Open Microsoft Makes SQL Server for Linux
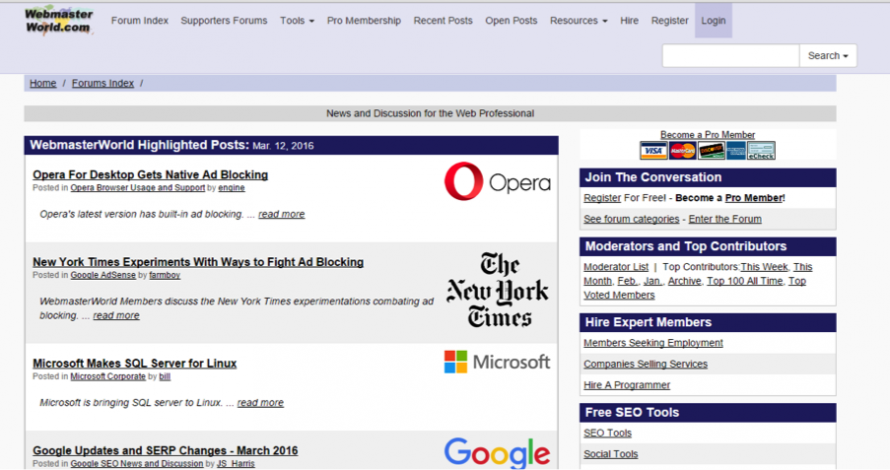This screenshot has width=890, height=470. click(x=135, y=363)
